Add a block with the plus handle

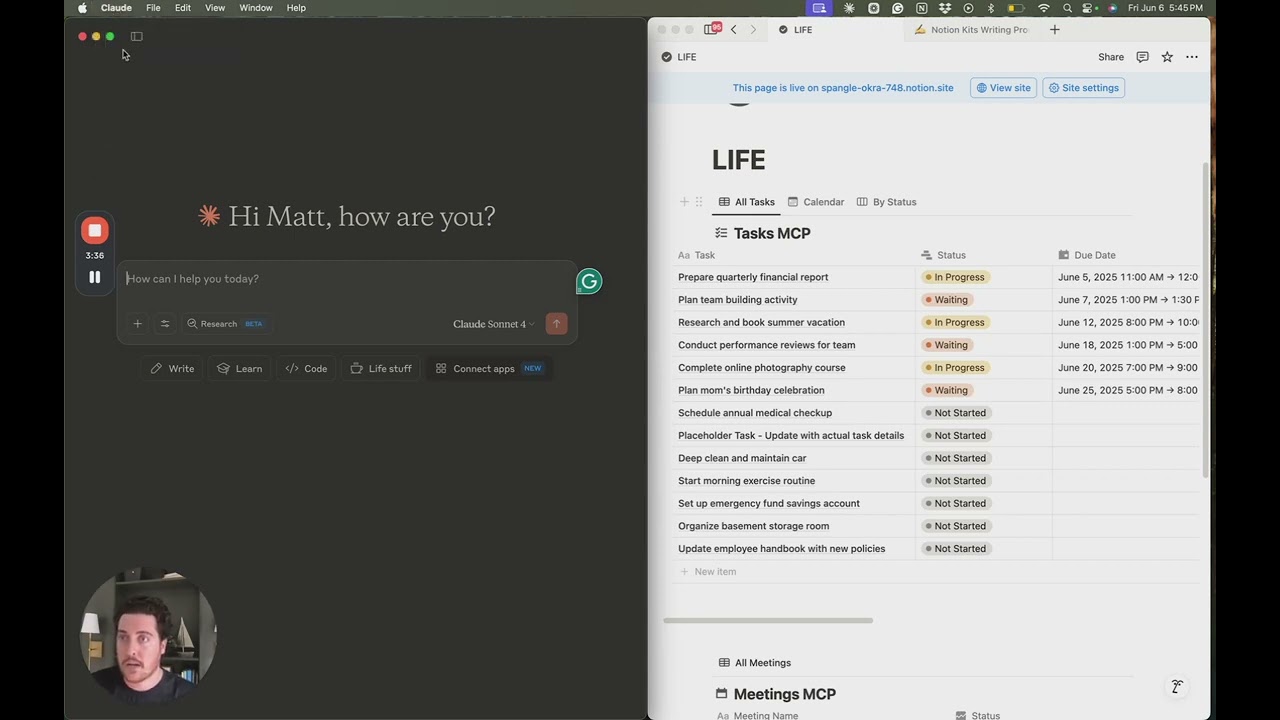click(x=684, y=202)
